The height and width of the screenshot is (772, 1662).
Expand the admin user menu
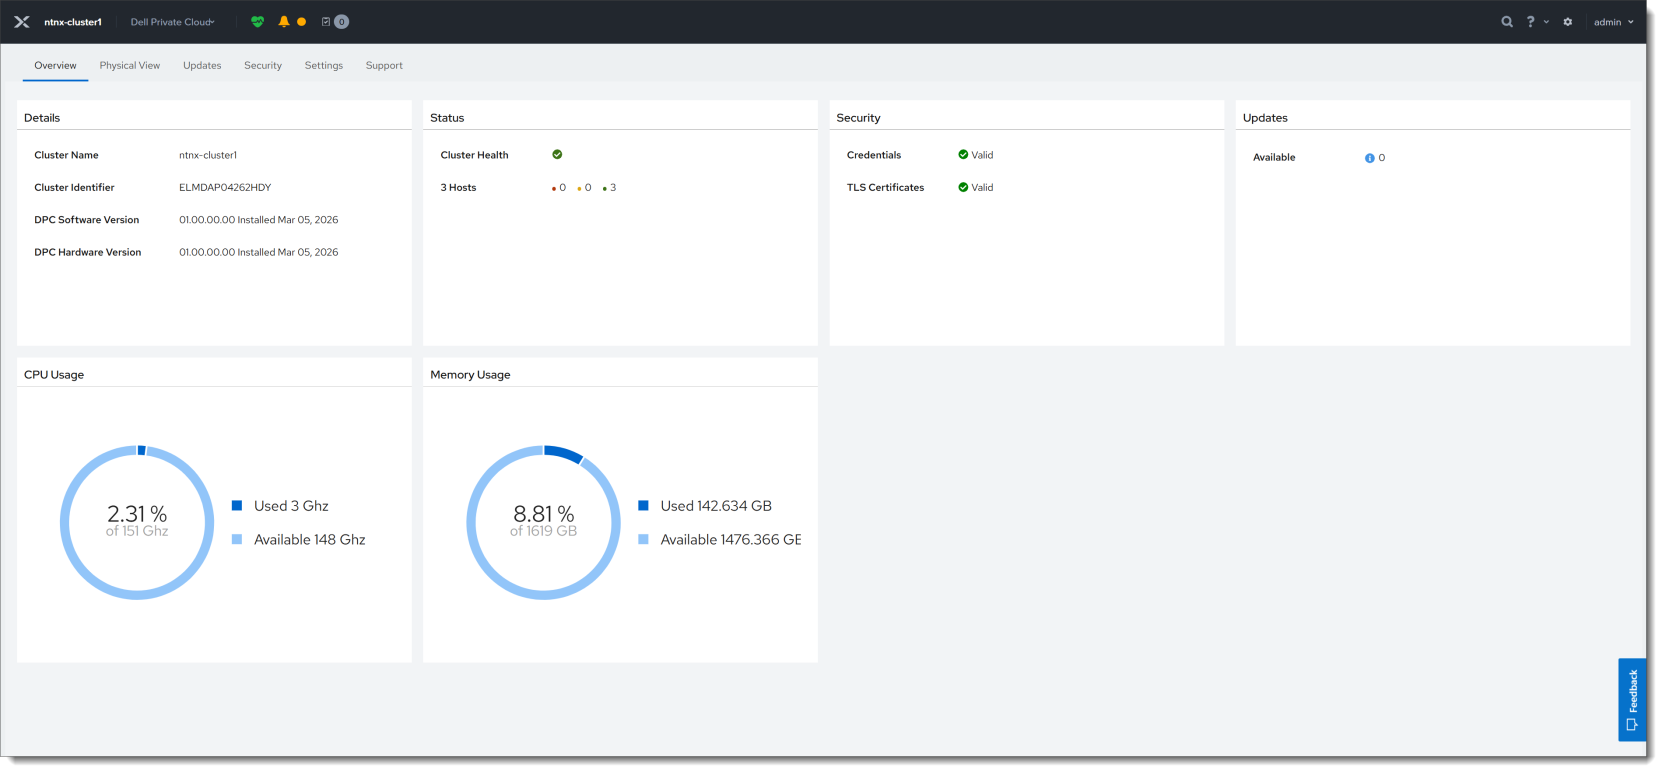point(1613,22)
